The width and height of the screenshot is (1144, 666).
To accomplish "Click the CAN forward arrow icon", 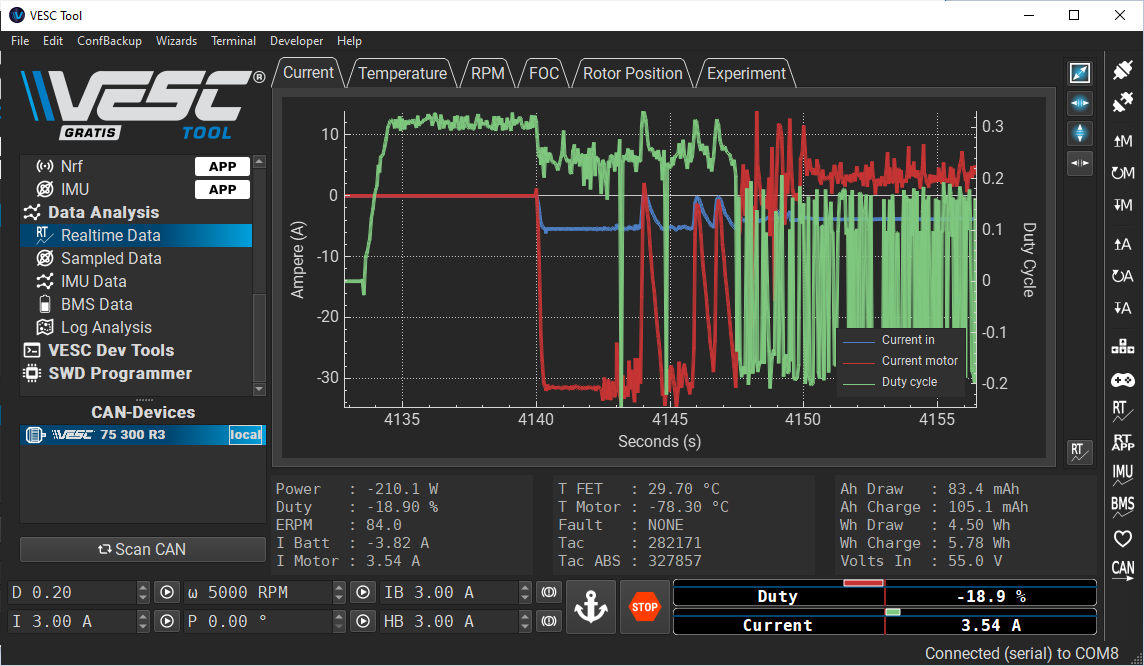I will point(1122,570).
